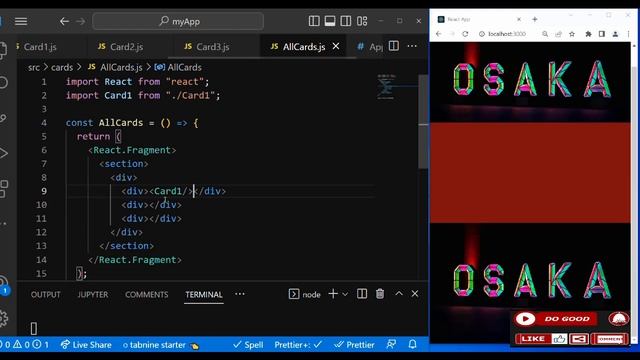Click the node terminal profile label
This screenshot has width=640, height=360.
311,295
